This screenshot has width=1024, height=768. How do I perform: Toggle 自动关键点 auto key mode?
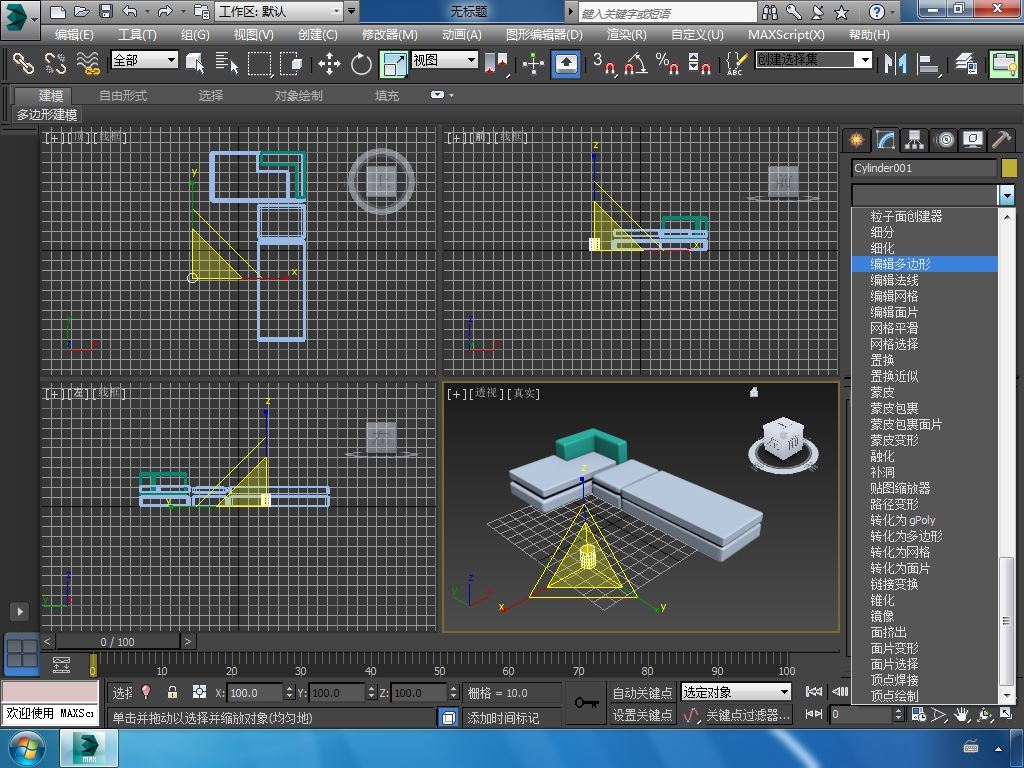pos(642,692)
